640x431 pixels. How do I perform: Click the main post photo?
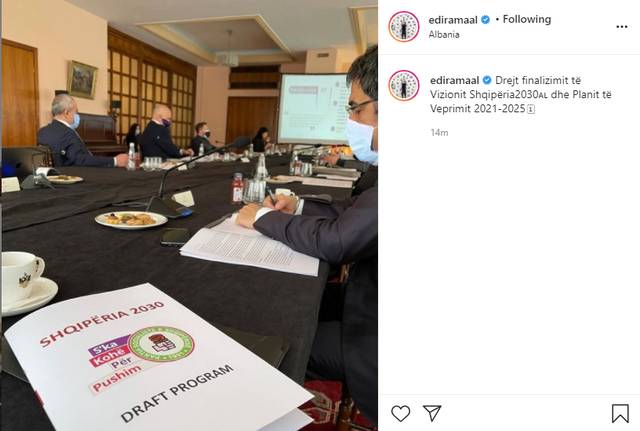coord(189,216)
